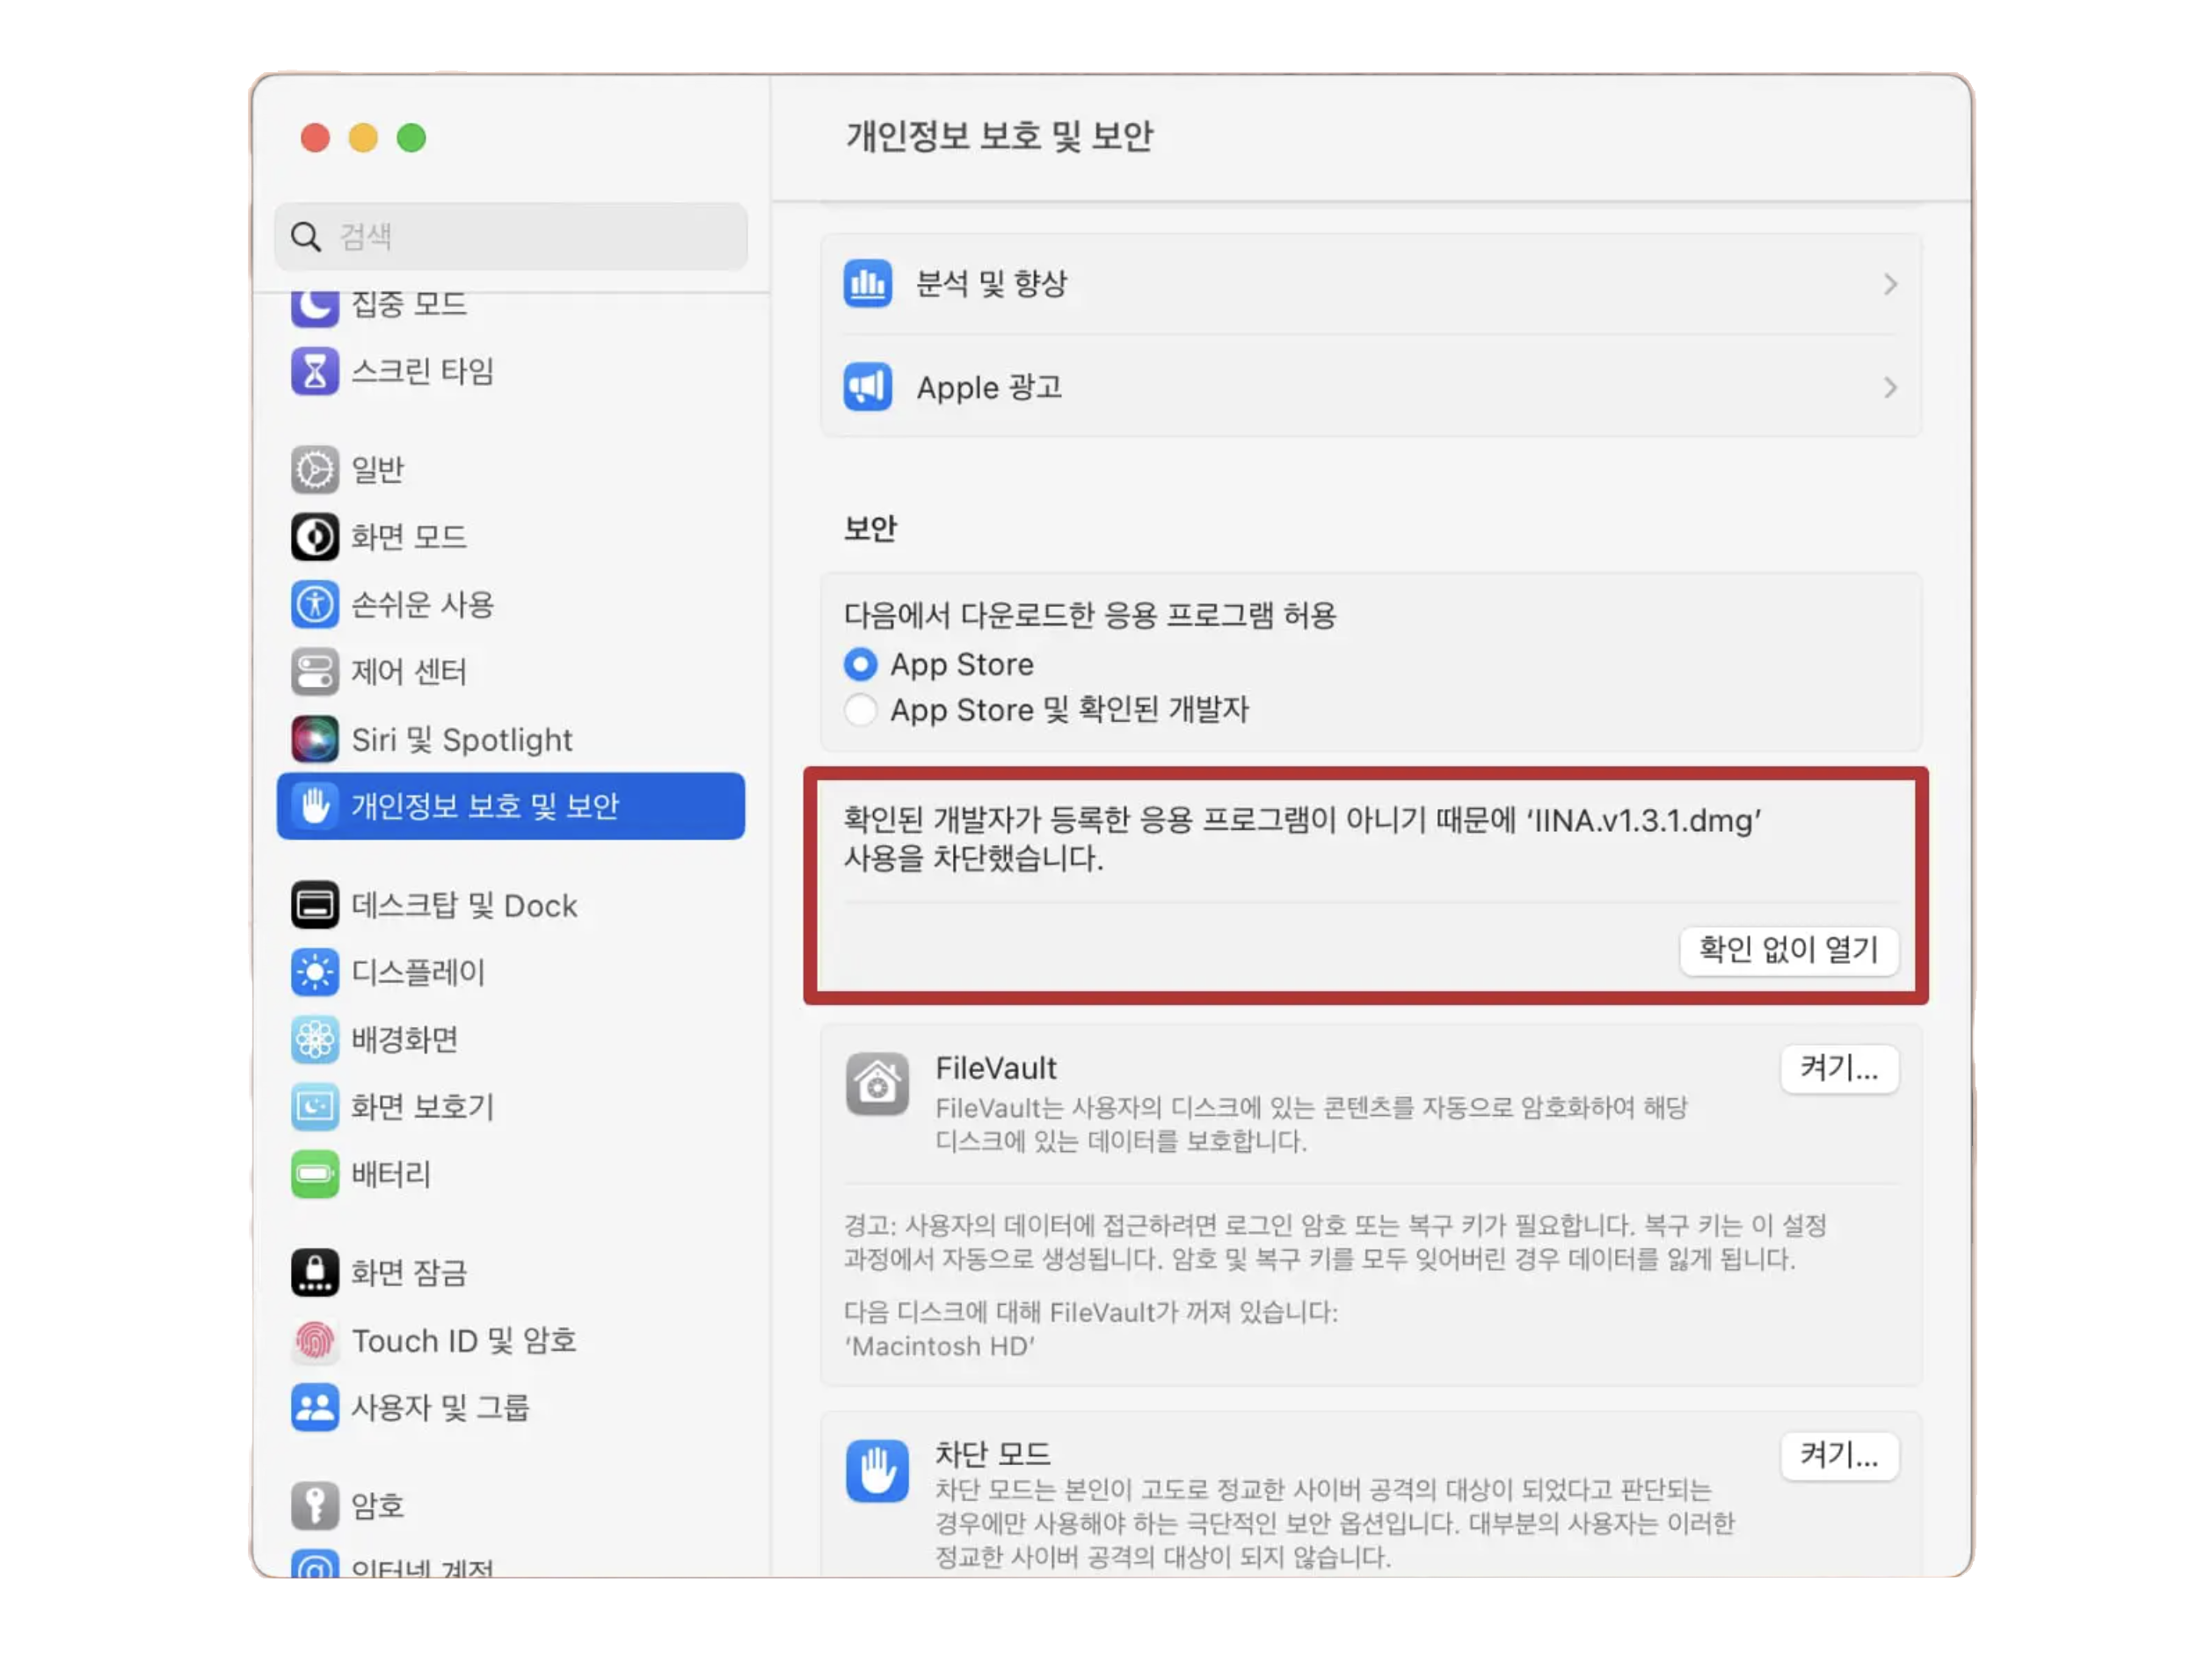The height and width of the screenshot is (1662, 2212).
Task: Open 화면 잠금 lock icon item
Action: 314,1273
